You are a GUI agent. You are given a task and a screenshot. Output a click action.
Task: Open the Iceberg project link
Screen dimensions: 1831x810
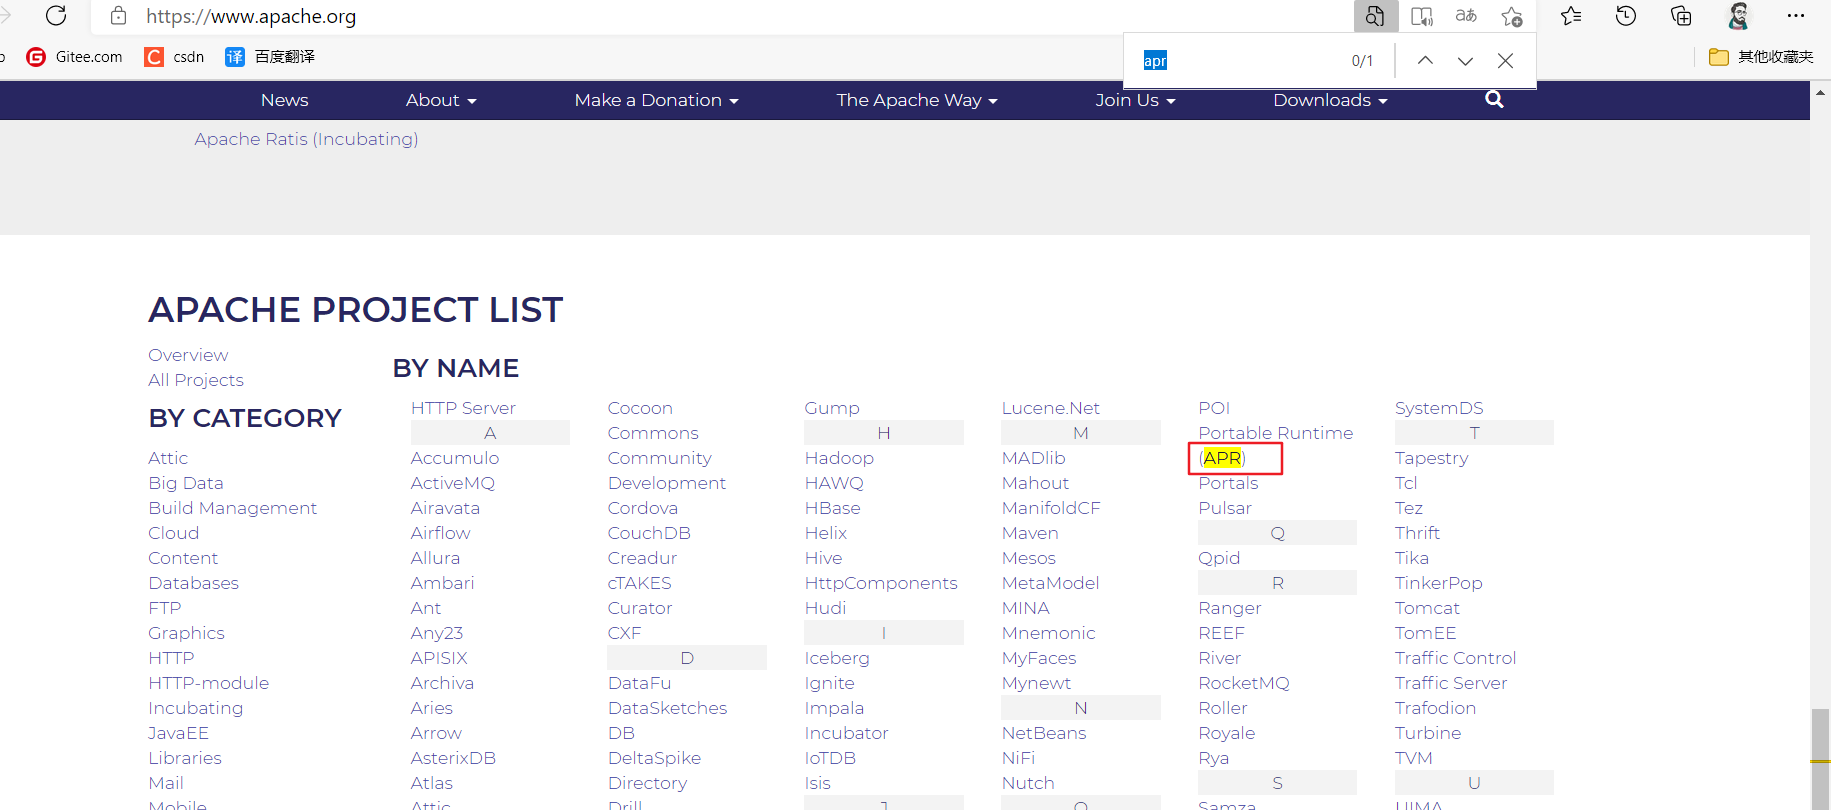pos(837,658)
